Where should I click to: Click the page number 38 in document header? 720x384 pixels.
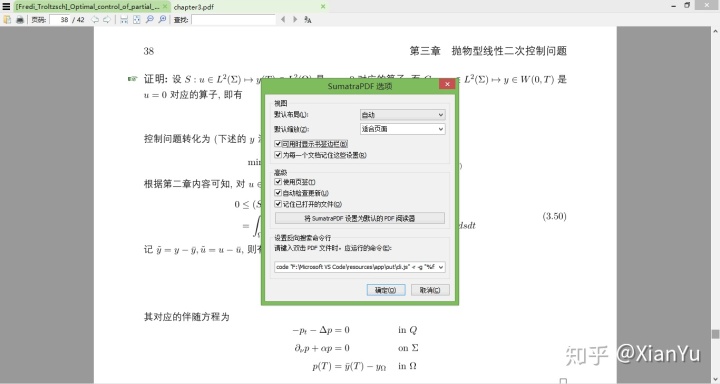coord(149,51)
